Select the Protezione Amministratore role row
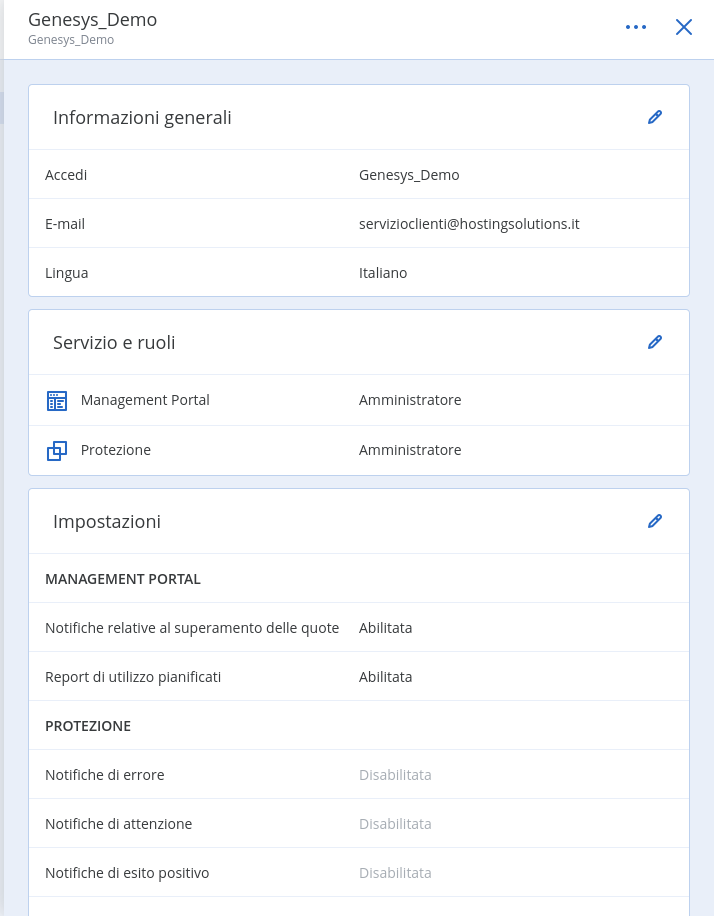Viewport: 714px width, 916px height. click(x=359, y=450)
